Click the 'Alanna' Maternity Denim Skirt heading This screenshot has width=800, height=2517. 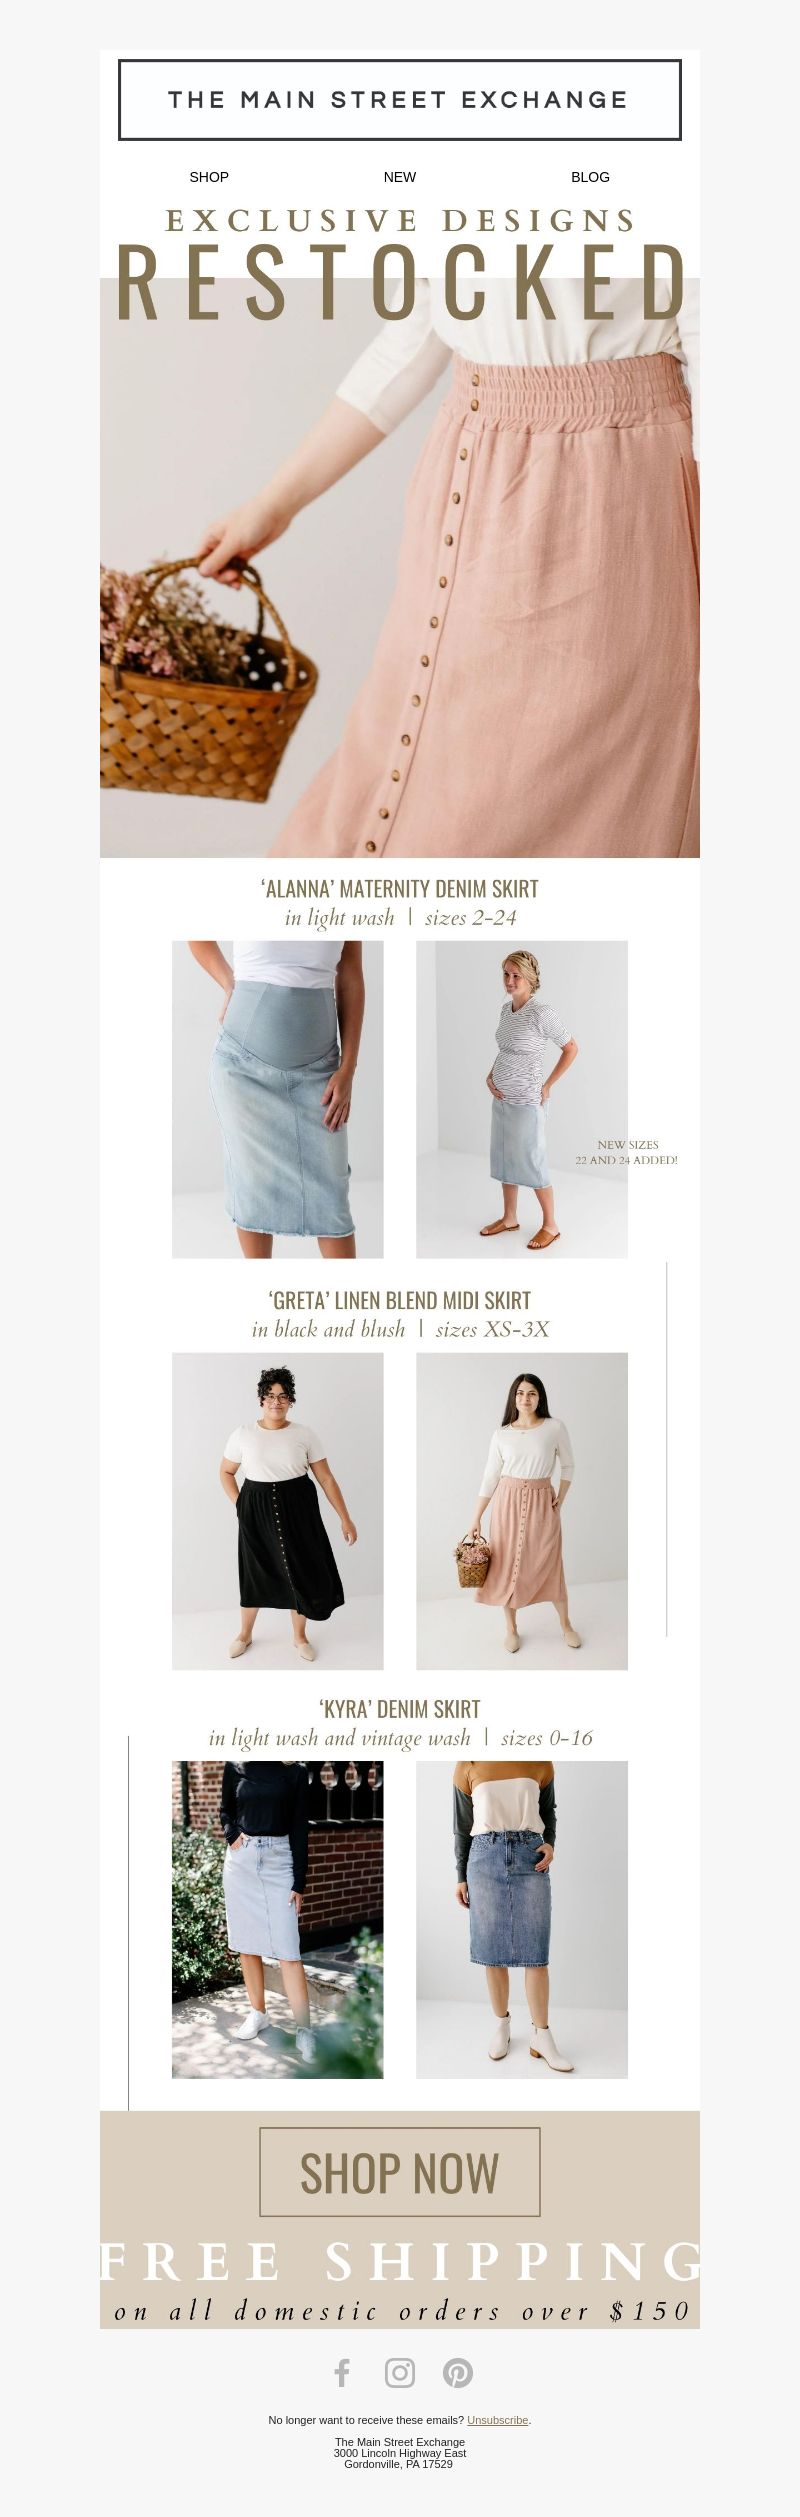(400, 888)
